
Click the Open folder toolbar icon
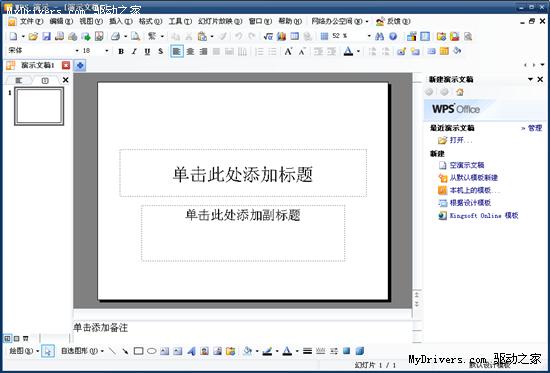[33, 36]
